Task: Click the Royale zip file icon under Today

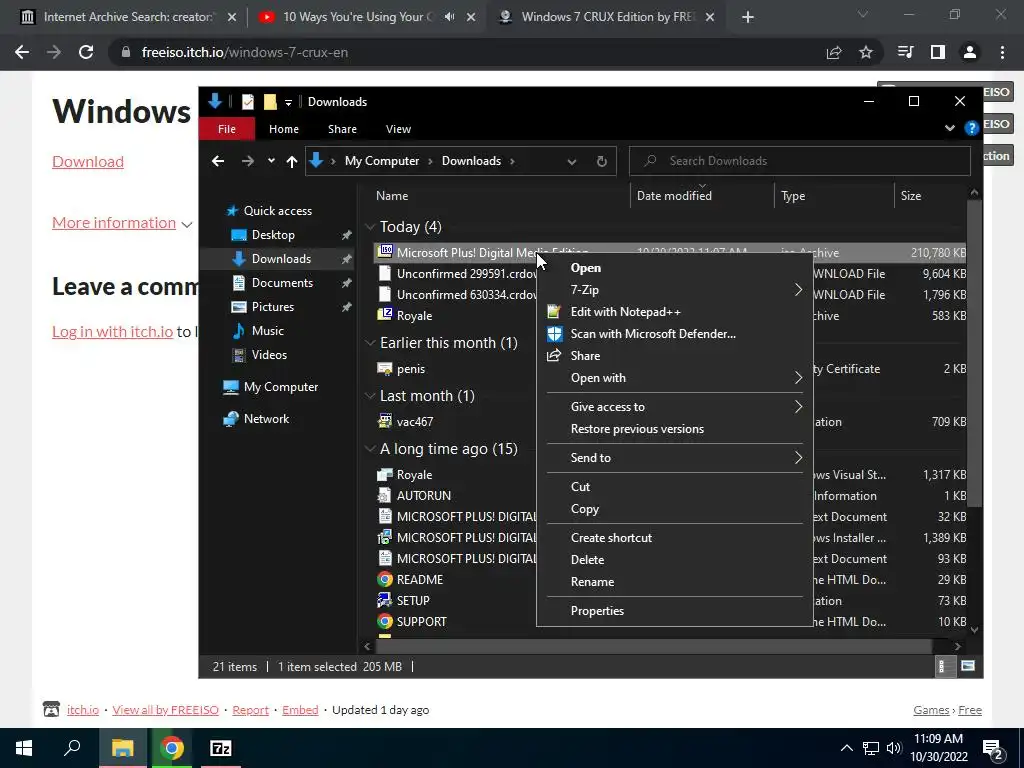Action: [x=385, y=315]
